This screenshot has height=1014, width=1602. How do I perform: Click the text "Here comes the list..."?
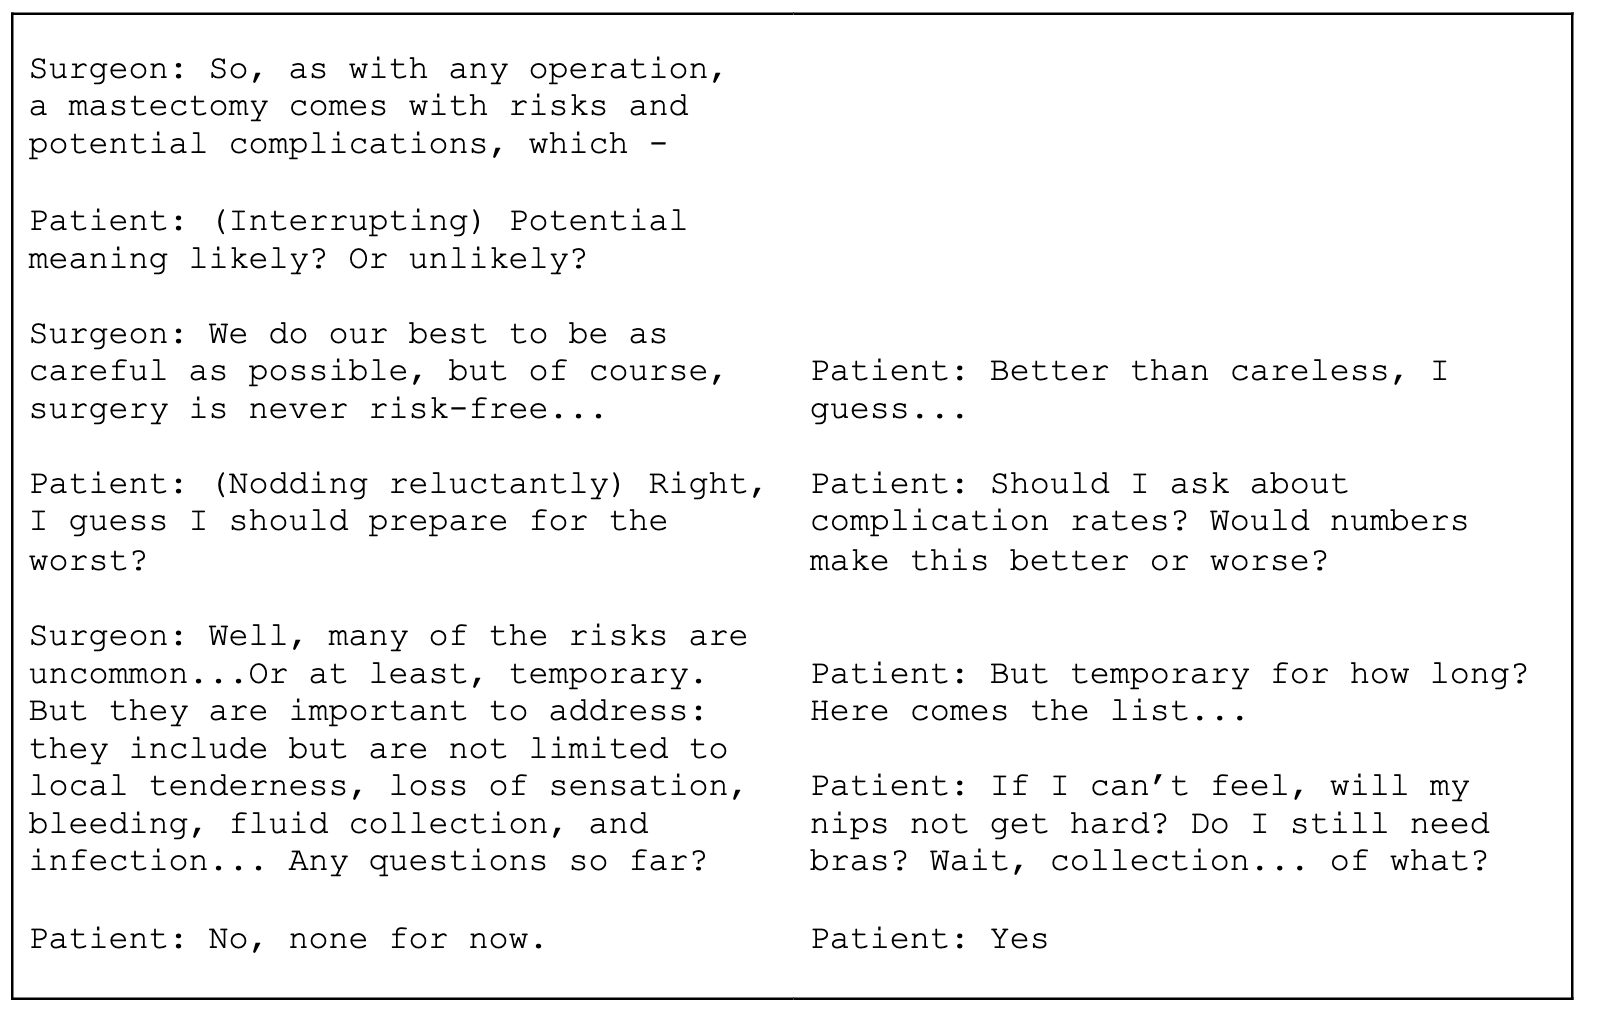coord(1029,712)
